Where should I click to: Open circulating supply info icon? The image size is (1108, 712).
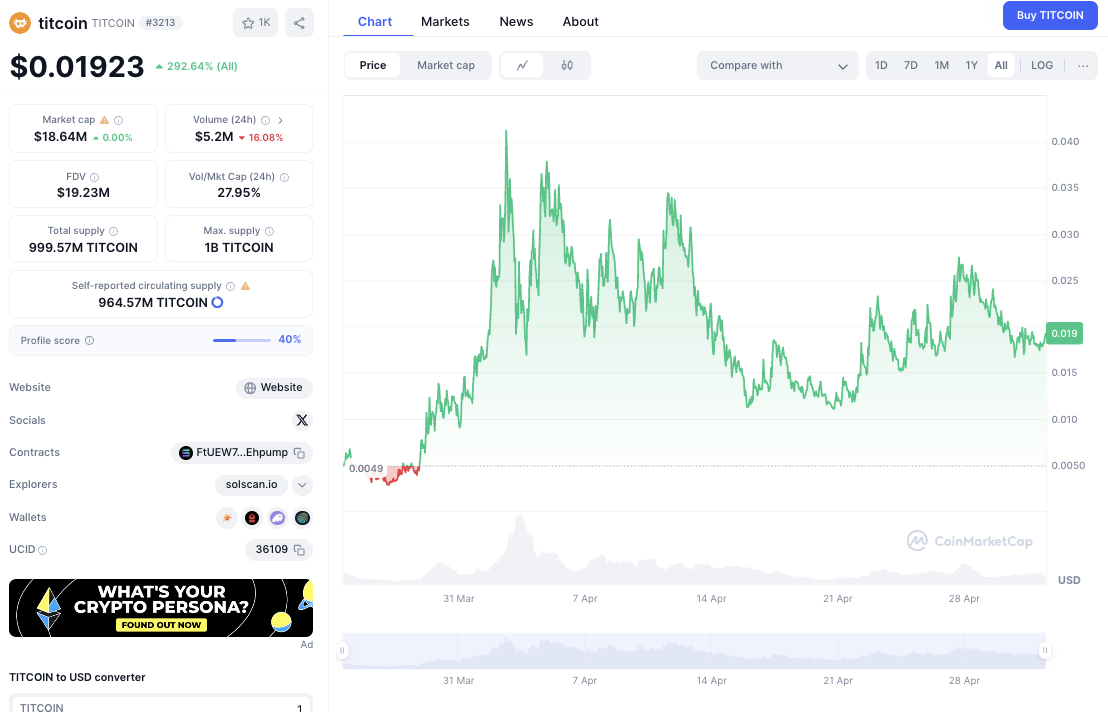(x=230, y=286)
